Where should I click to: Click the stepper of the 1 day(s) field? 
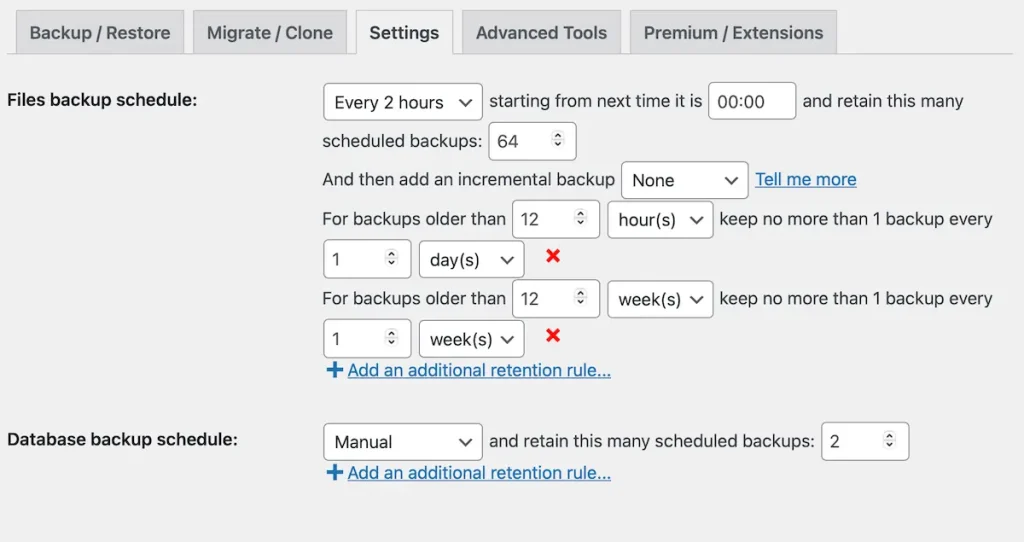pyautogui.click(x=391, y=258)
